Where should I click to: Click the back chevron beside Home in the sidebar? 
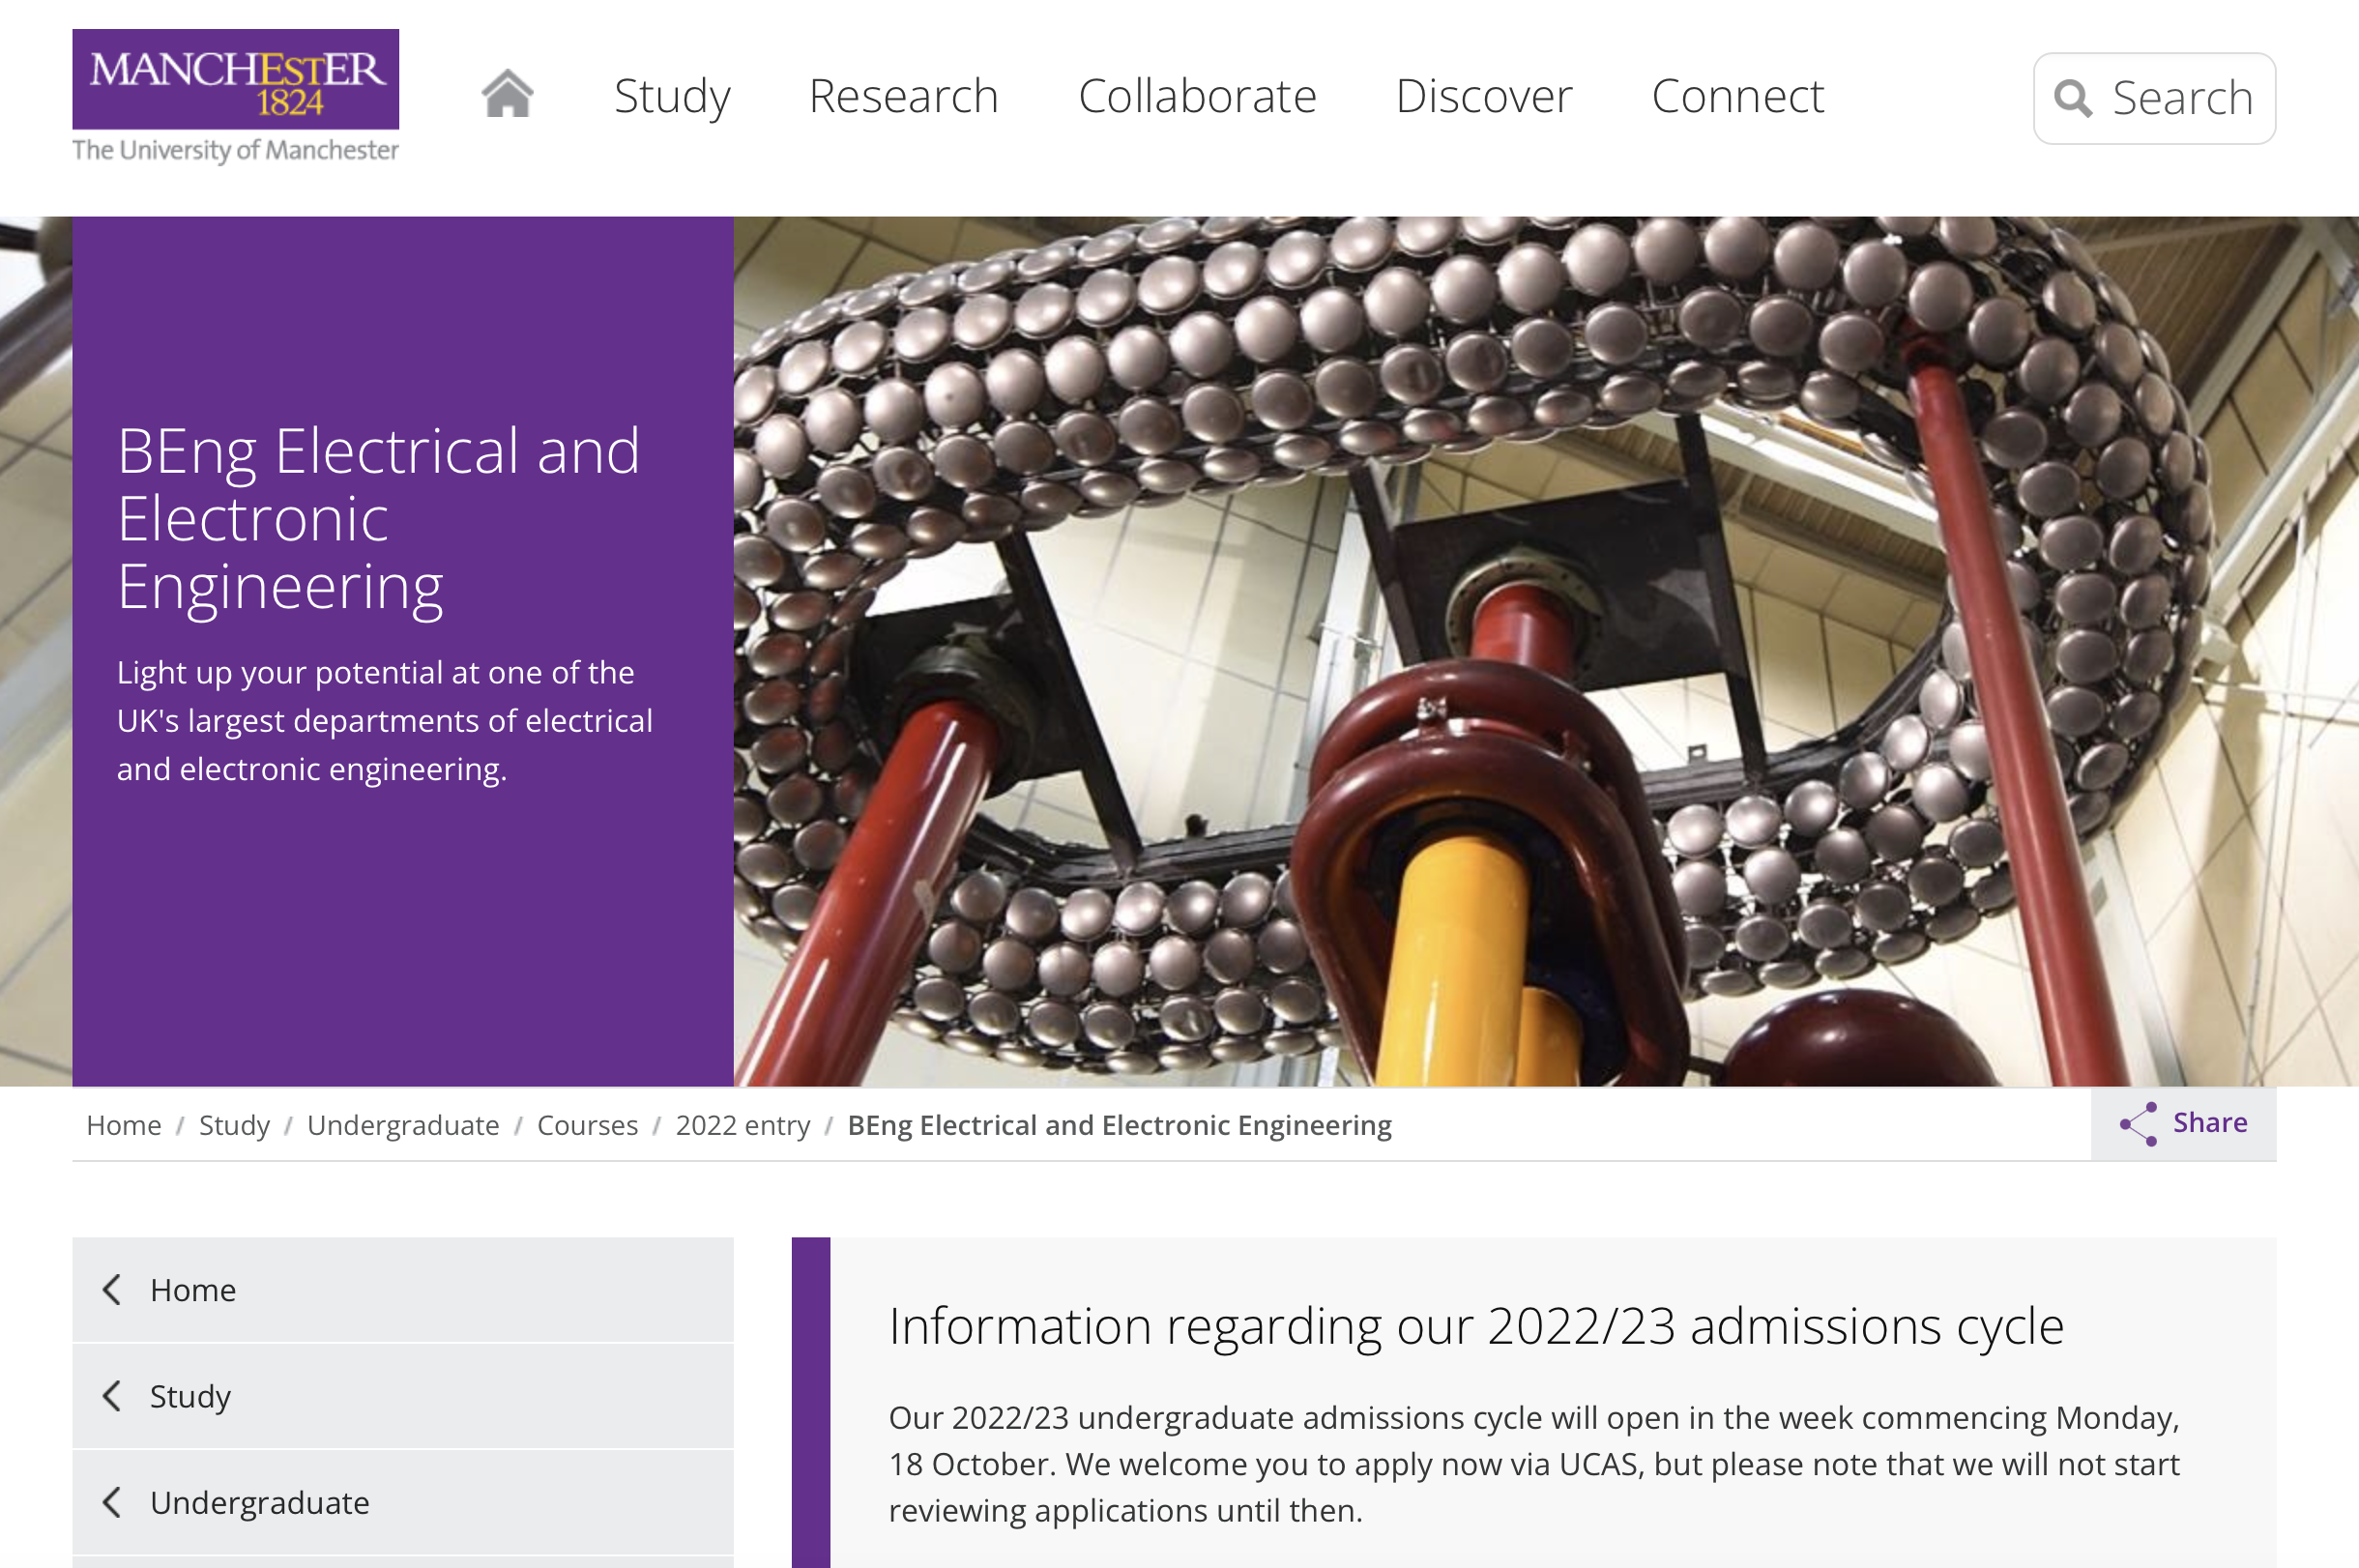coord(112,1289)
